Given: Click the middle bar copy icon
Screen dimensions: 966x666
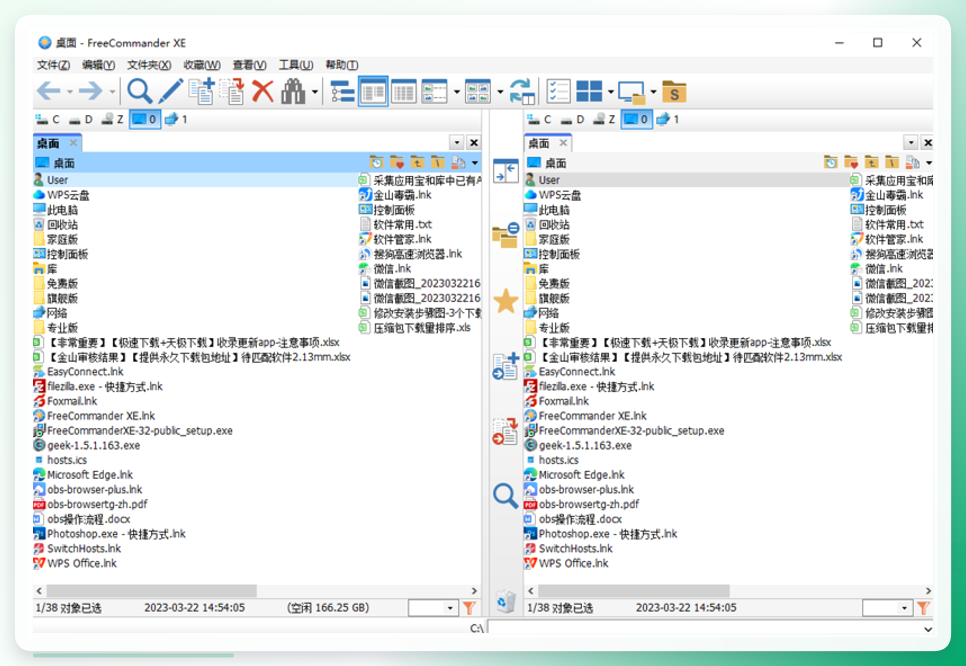Looking at the screenshot, I should point(505,366).
